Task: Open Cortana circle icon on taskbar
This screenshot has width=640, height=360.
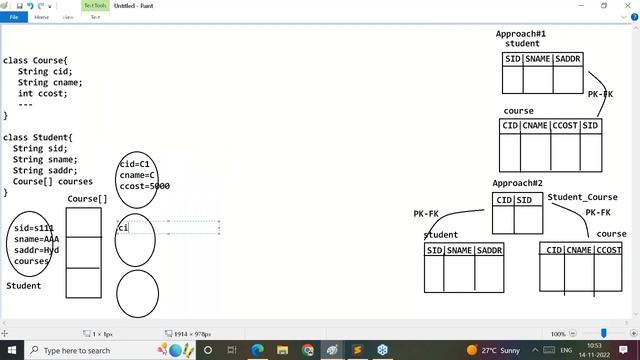Action: coord(208,350)
